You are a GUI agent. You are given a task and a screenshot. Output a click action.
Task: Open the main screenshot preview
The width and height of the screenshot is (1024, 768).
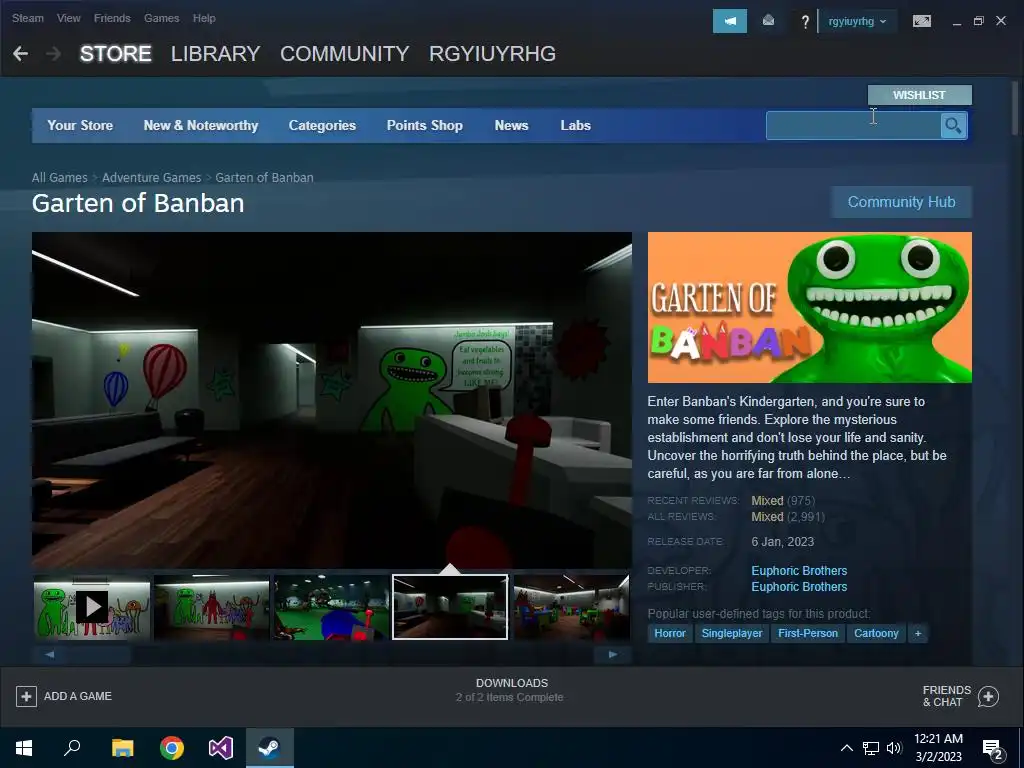332,400
